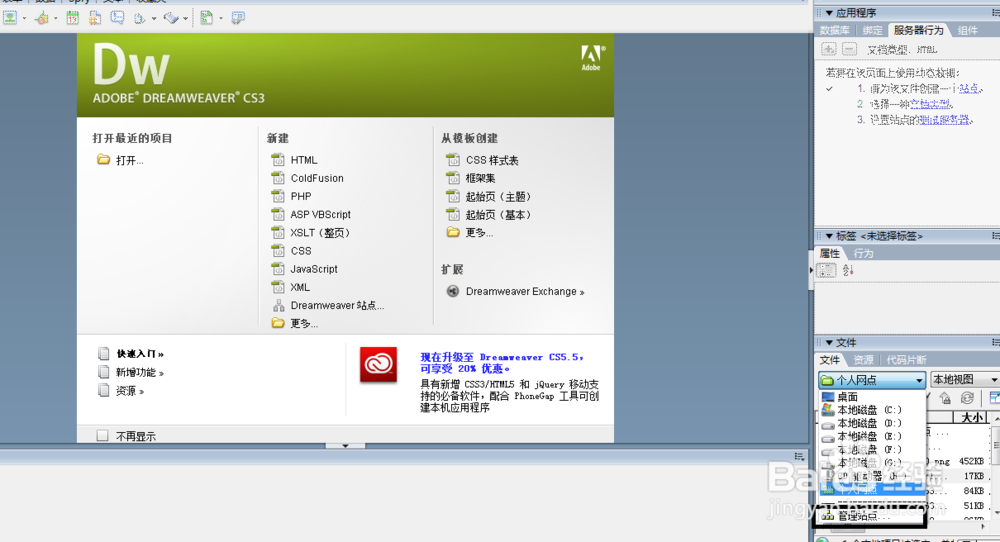The image size is (1000, 542).
Task: Click the minus remove server behavior button
Action: [x=849, y=49]
